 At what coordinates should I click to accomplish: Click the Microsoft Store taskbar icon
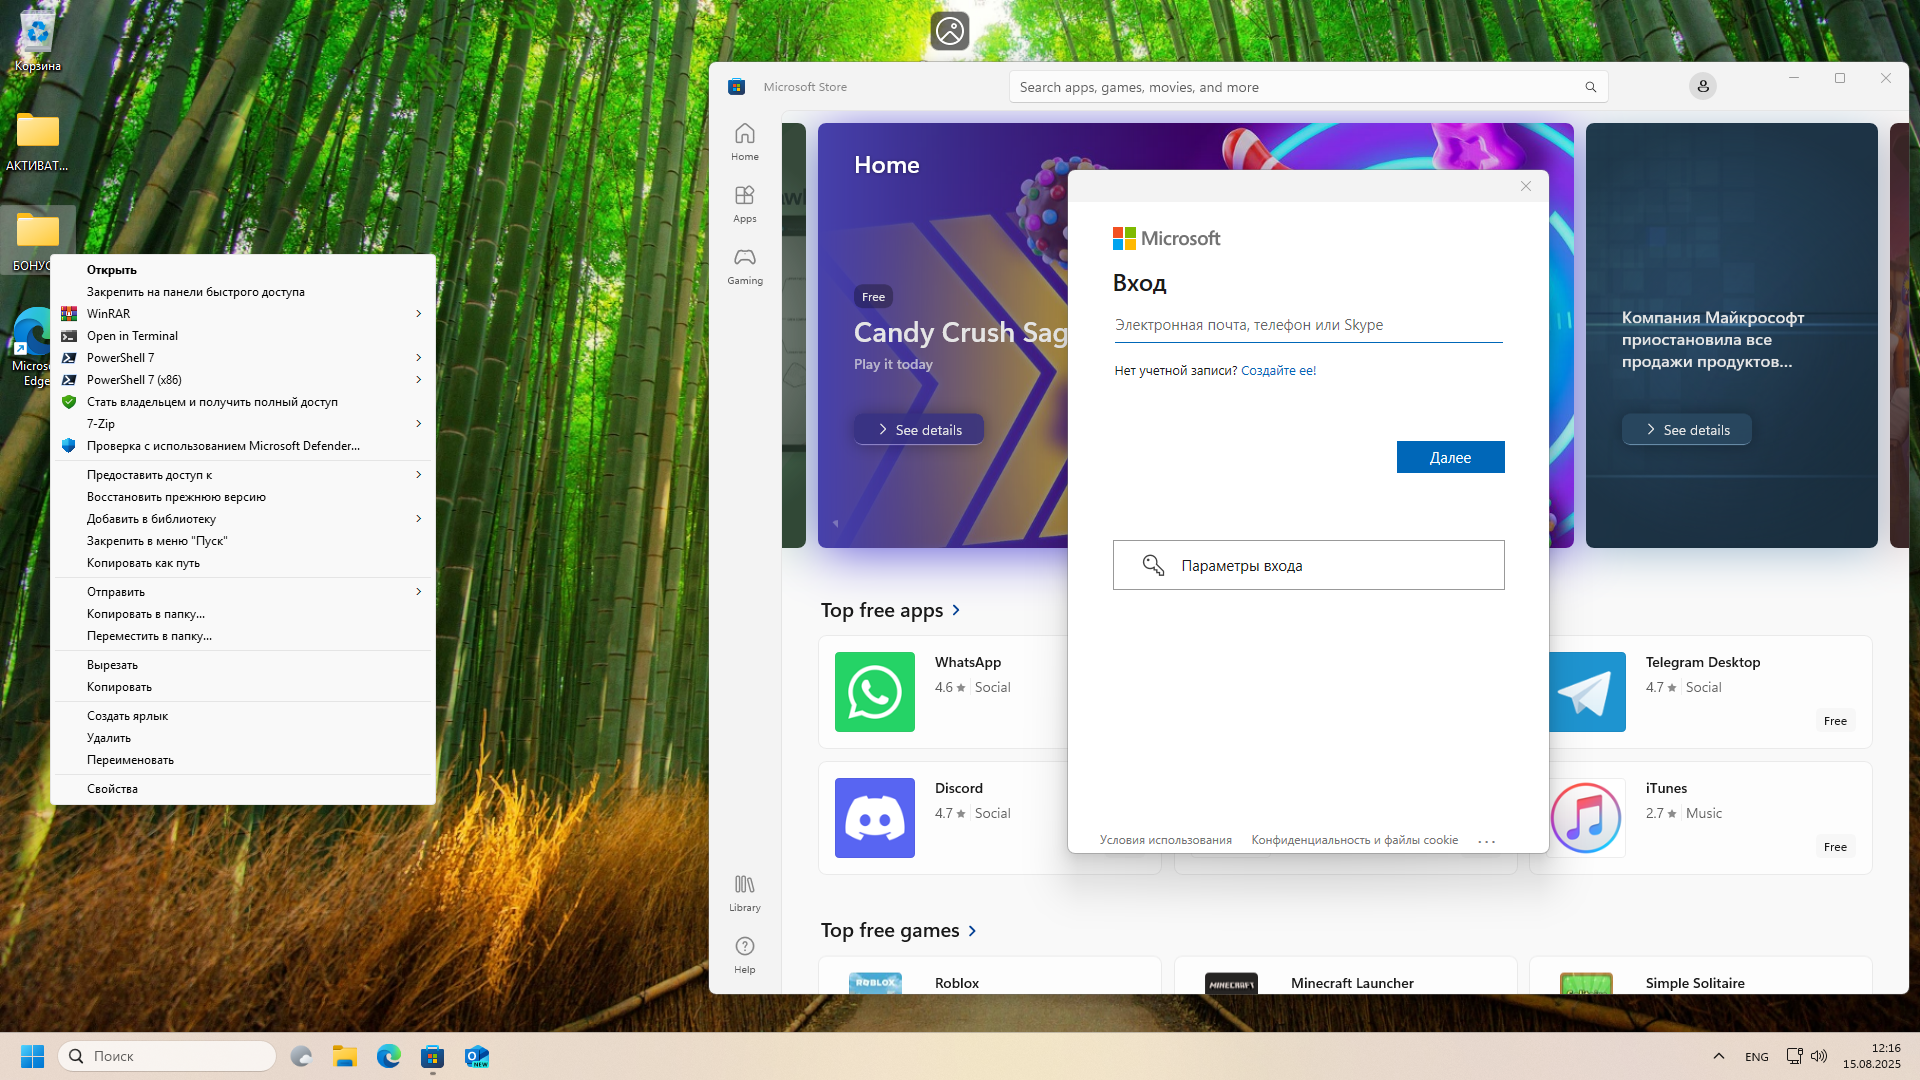pos(432,1056)
